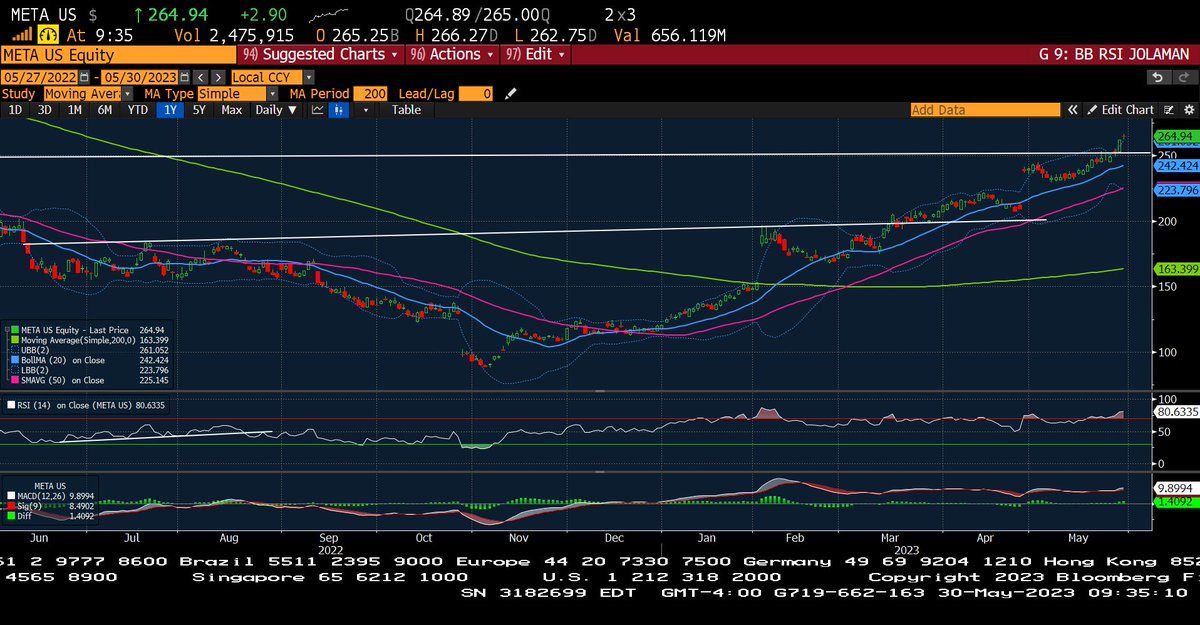Click the UBB(2) dotted legend swatch
The width and height of the screenshot is (1200, 625).
15,350
